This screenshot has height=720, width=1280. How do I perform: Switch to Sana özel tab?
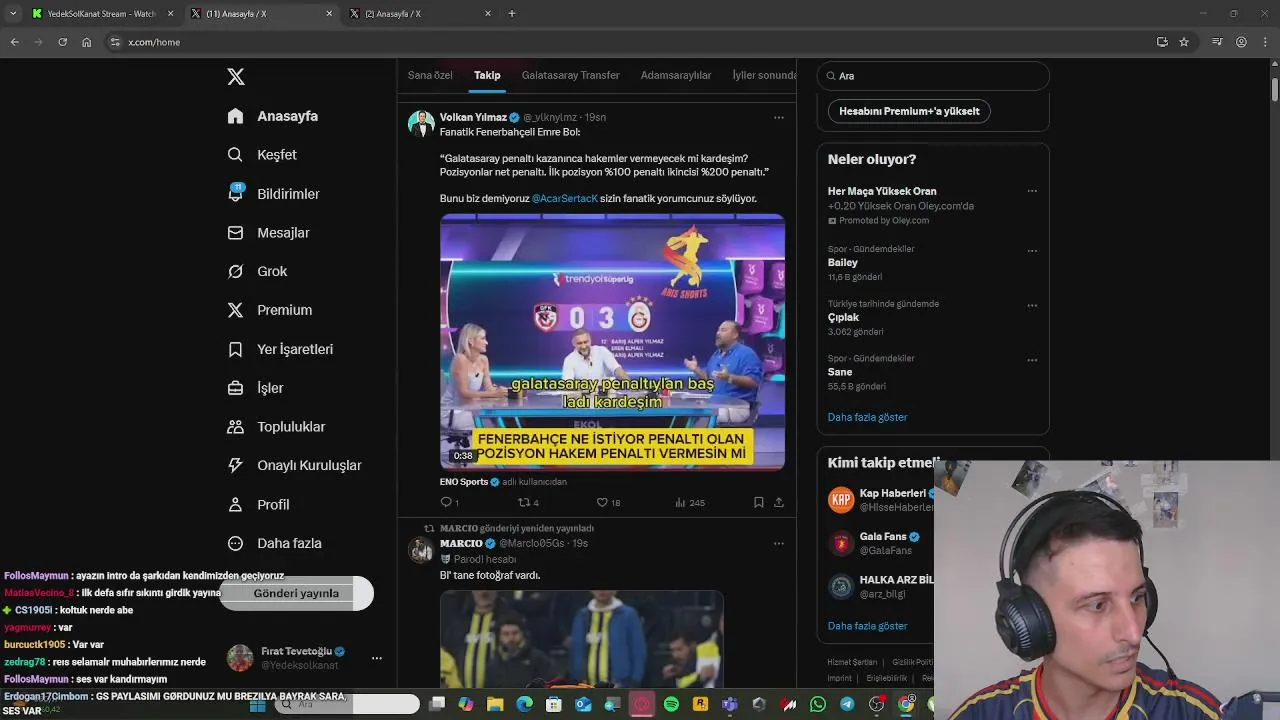click(430, 75)
